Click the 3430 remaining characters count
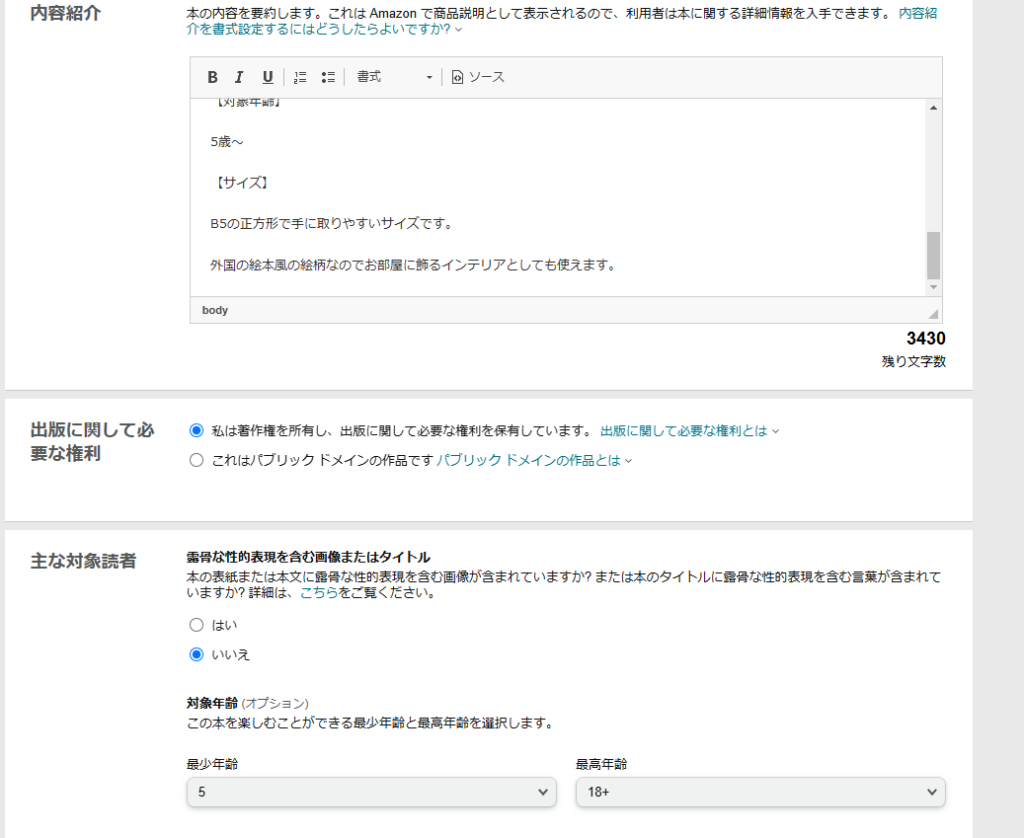Viewport: 1024px width, 838px height. pos(925,338)
